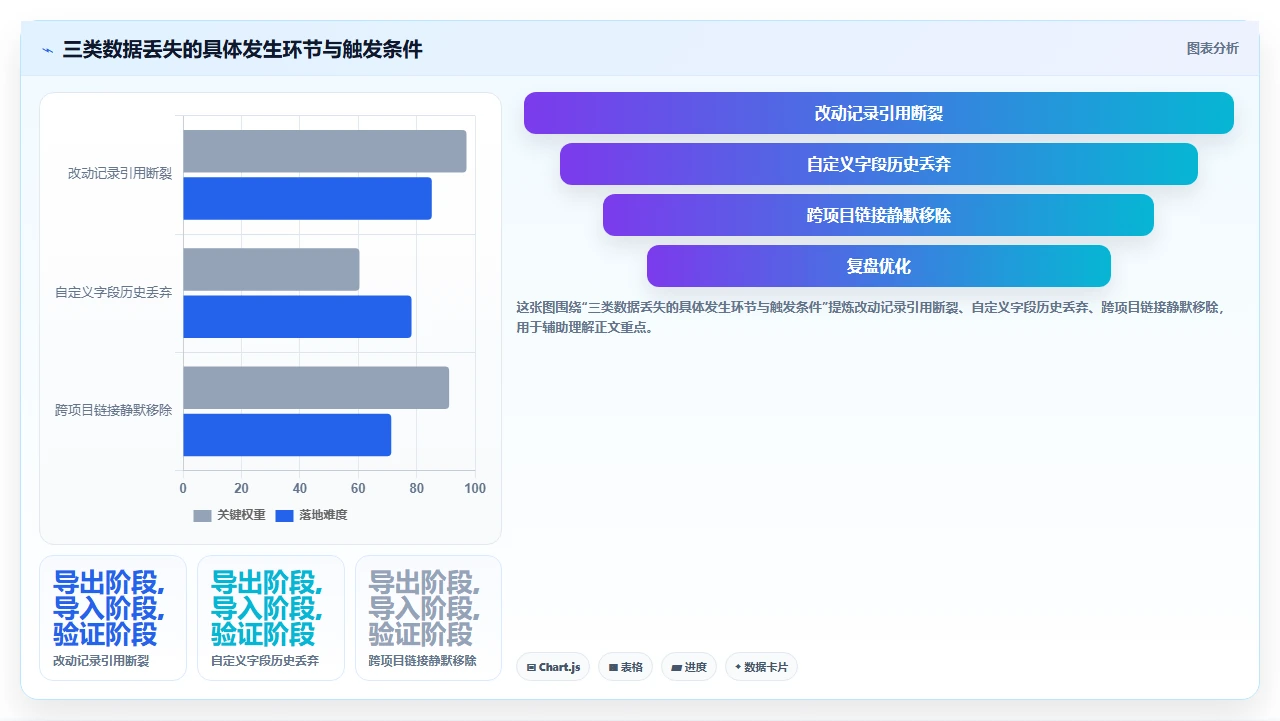Image resolution: width=1280 pixels, height=721 pixels.
Task: Click the 数据卡片 tag
Action: 761,667
